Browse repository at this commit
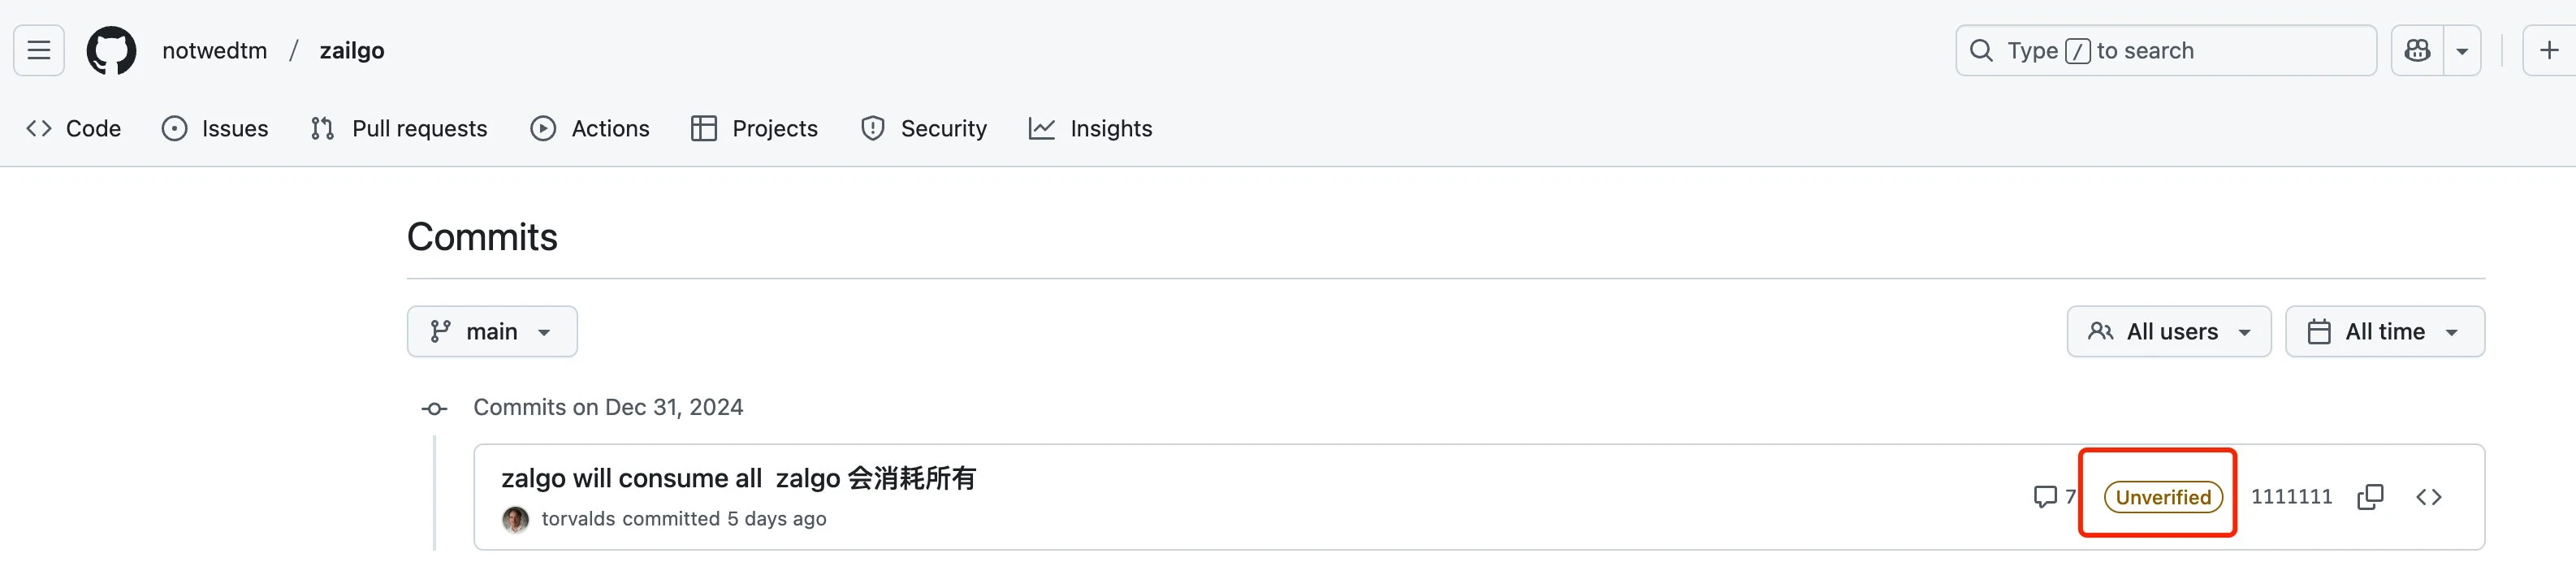The height and width of the screenshot is (588, 2576). [2429, 497]
